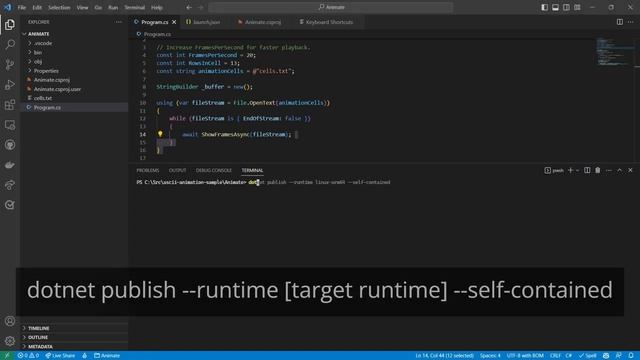This screenshot has width=640, height=360.
Task: Open Remote Explorer view
Action: point(10,125)
